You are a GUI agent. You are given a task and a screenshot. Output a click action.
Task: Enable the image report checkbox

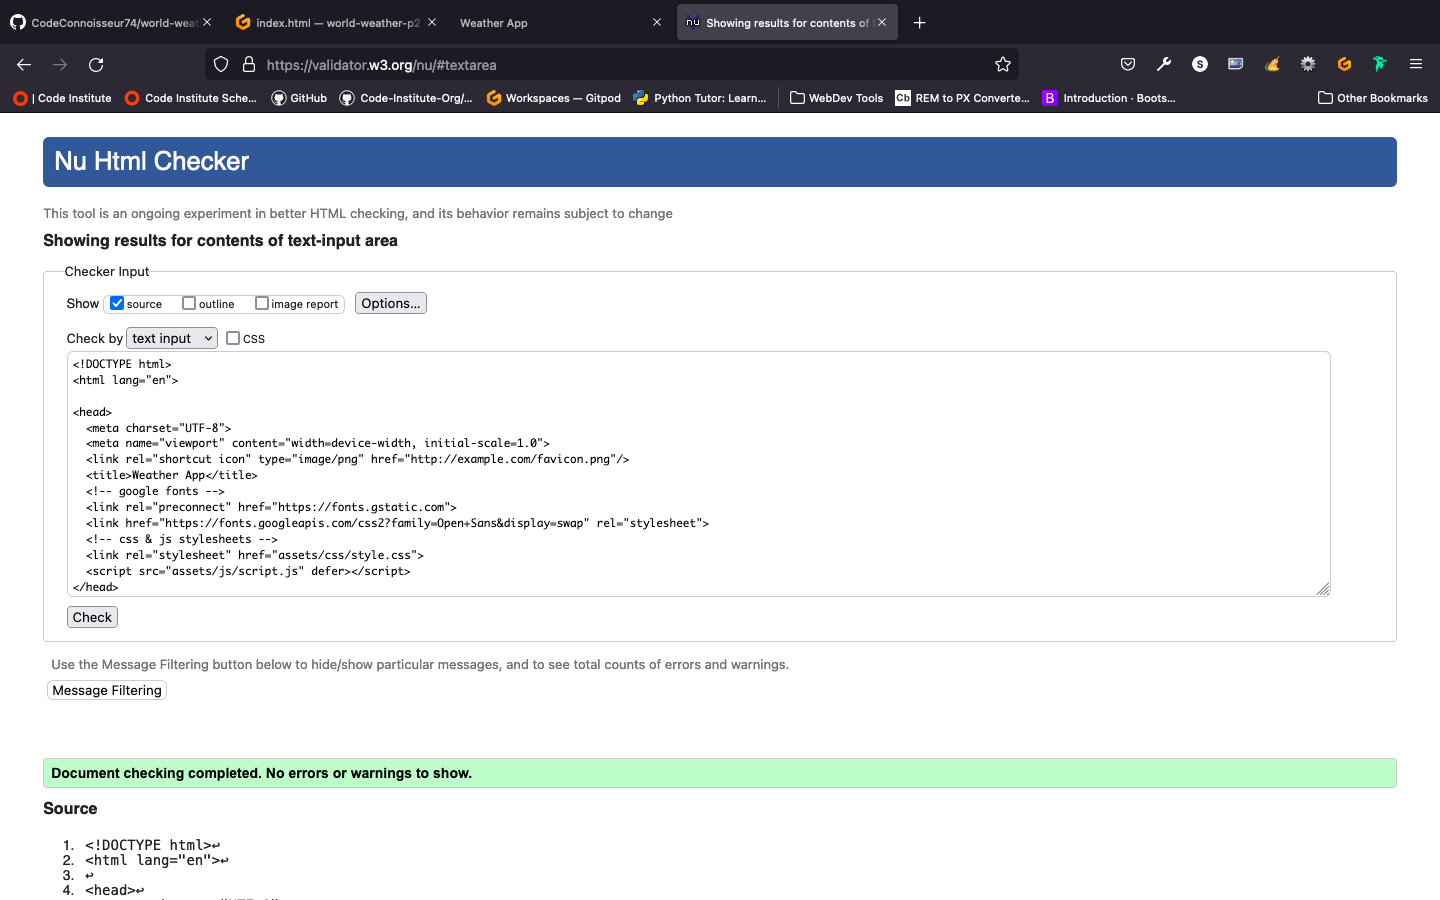(x=262, y=303)
